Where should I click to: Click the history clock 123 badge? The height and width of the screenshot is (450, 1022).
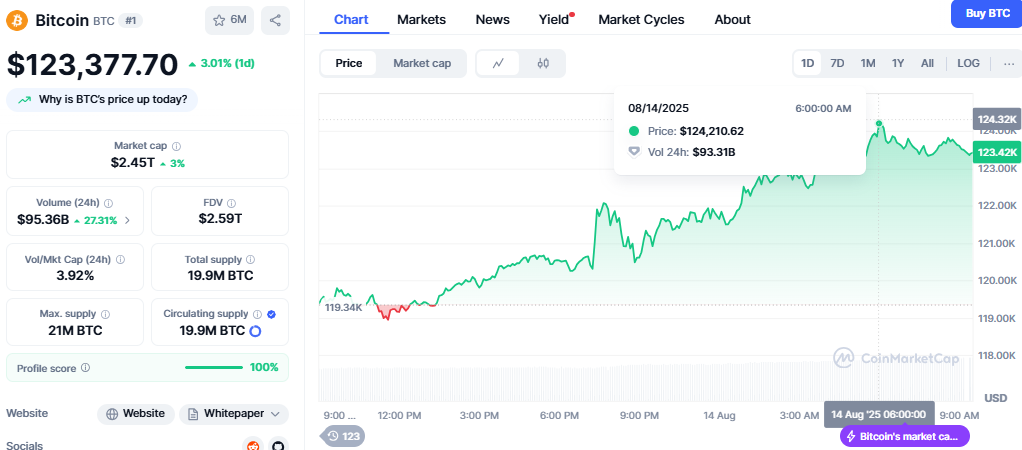point(342,436)
